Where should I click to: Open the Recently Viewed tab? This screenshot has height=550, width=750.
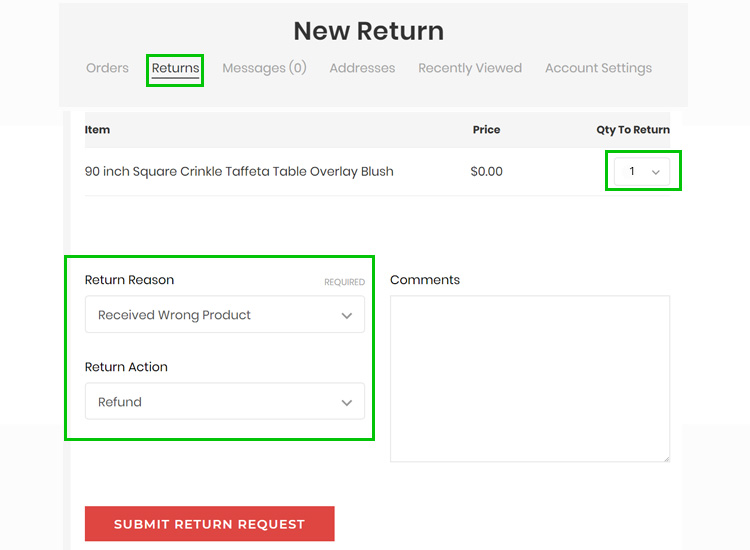click(470, 68)
